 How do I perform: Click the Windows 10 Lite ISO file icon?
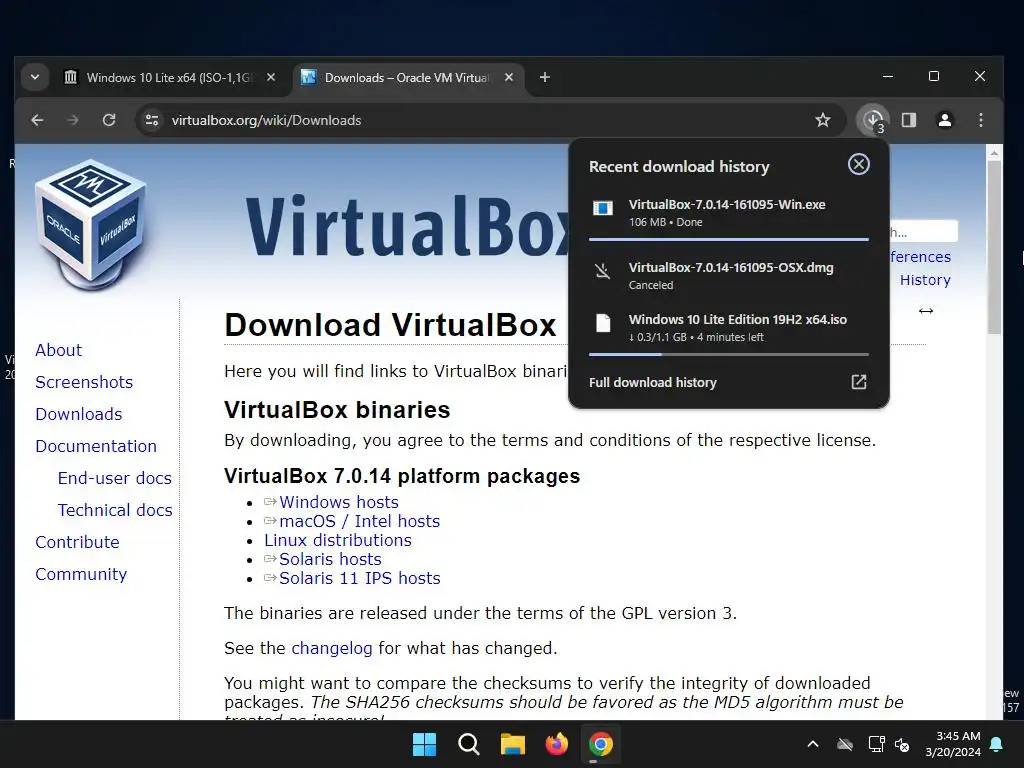603,323
